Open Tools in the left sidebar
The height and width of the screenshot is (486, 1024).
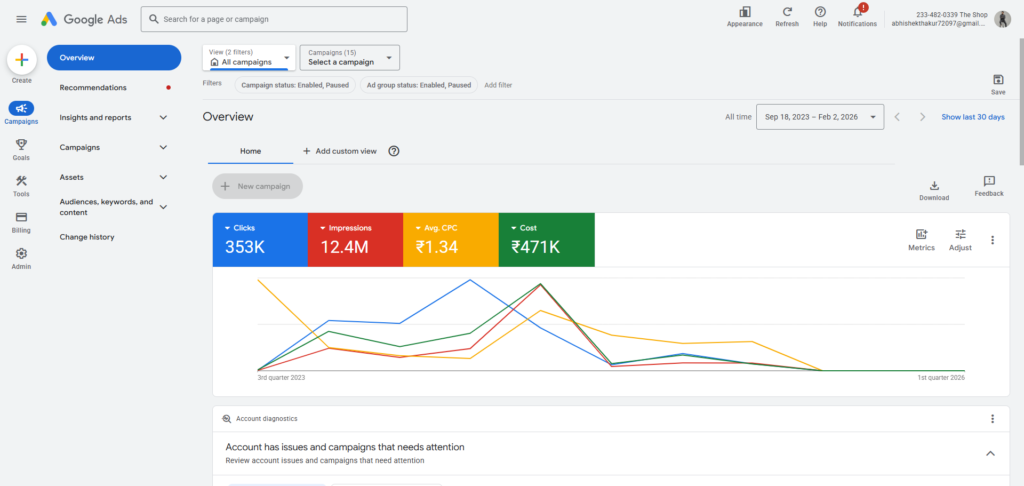(x=21, y=185)
